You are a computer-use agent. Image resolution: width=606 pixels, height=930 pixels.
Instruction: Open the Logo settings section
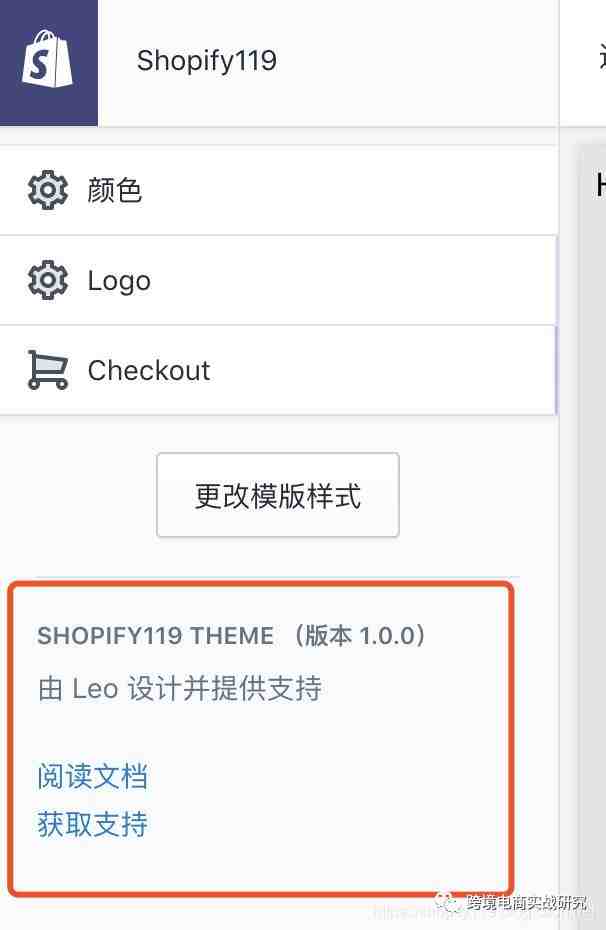click(278, 281)
